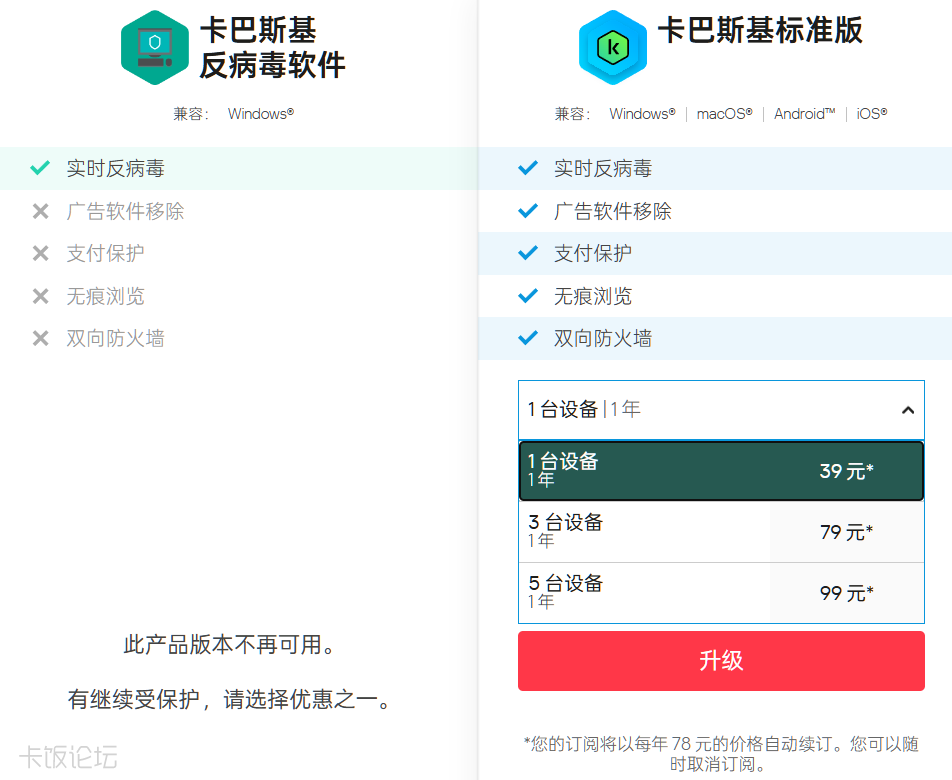The width and height of the screenshot is (952, 780).
Task: Click the 卡巴斯基 反病毒软件 product title
Action: pos(273,47)
